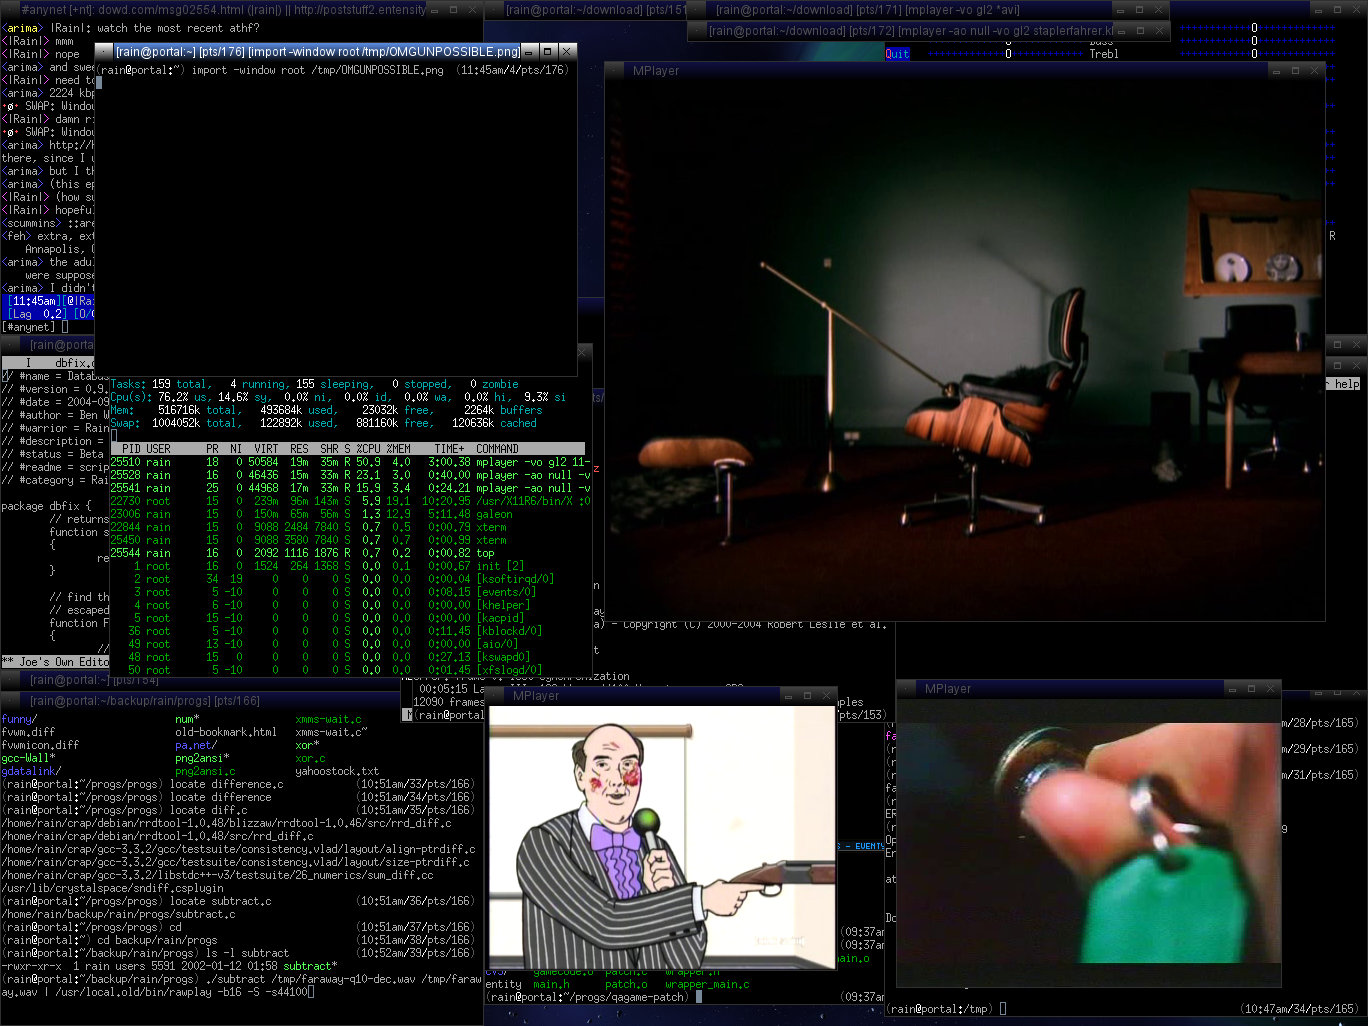Maximize the #anynet IRC window
Image resolution: width=1368 pixels, height=1026 pixels.
[453, 10]
